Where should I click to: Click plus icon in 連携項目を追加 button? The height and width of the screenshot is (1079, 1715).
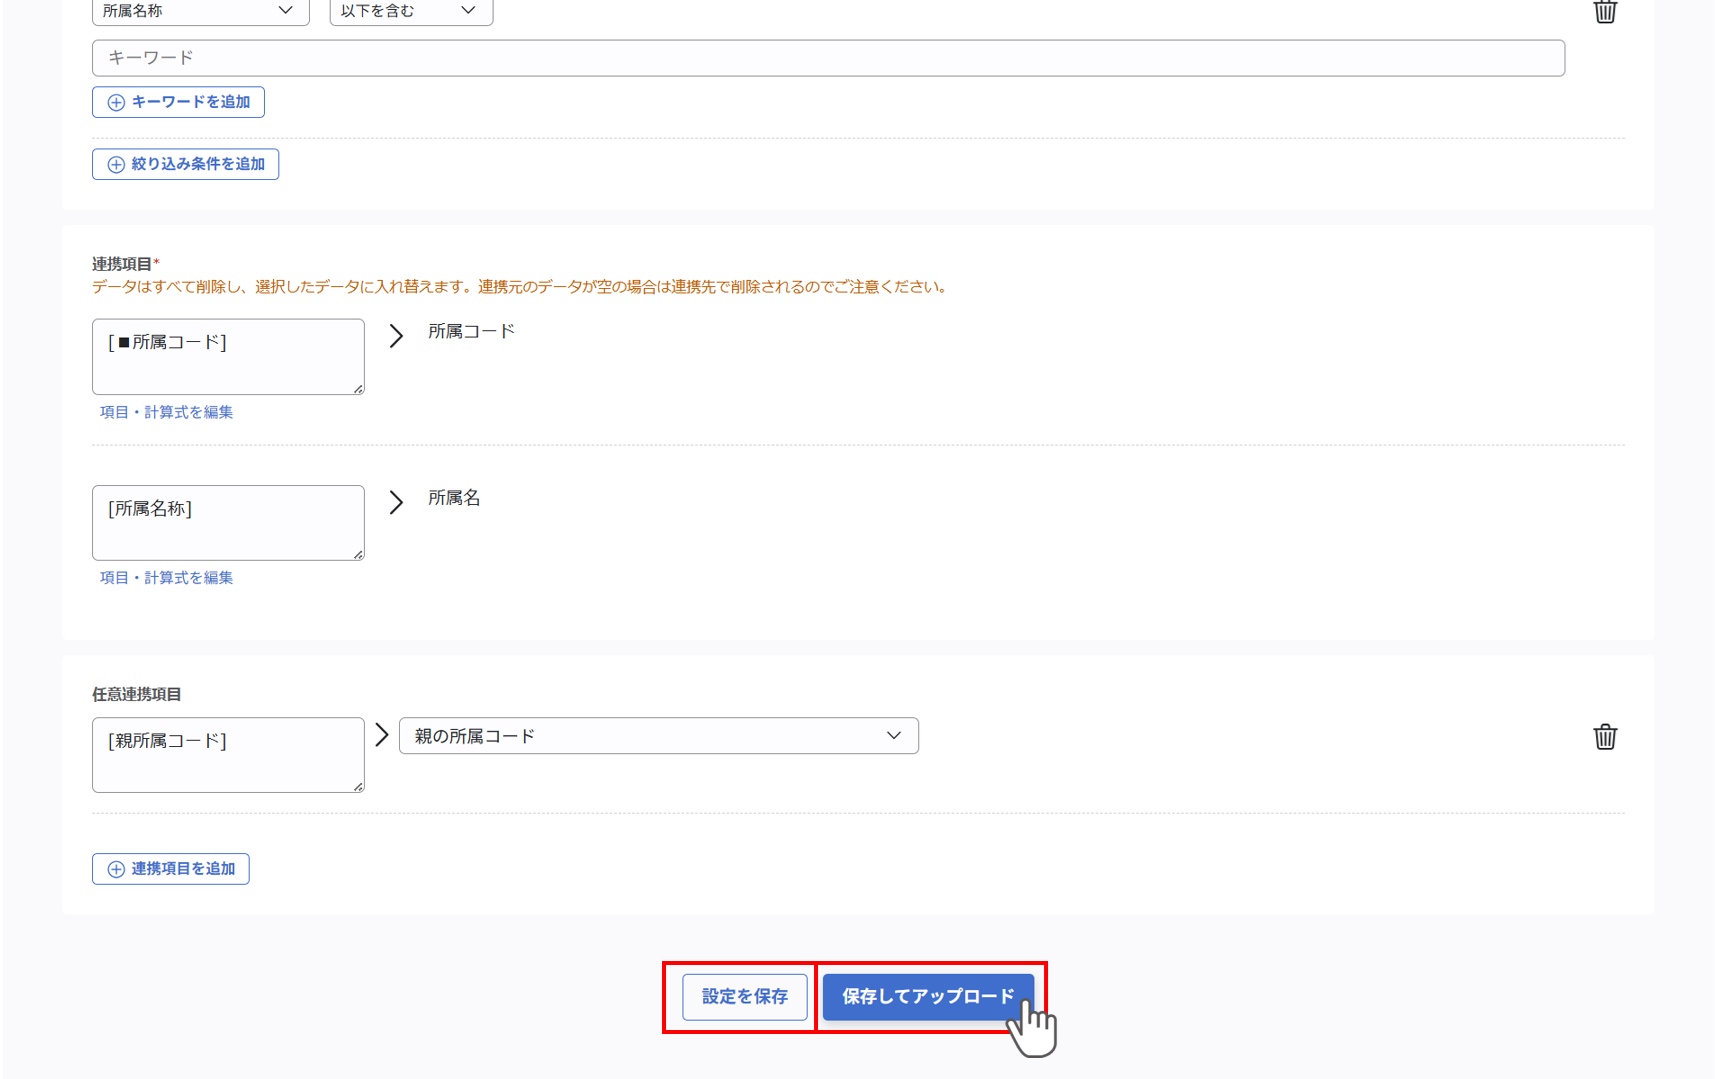click(116, 869)
